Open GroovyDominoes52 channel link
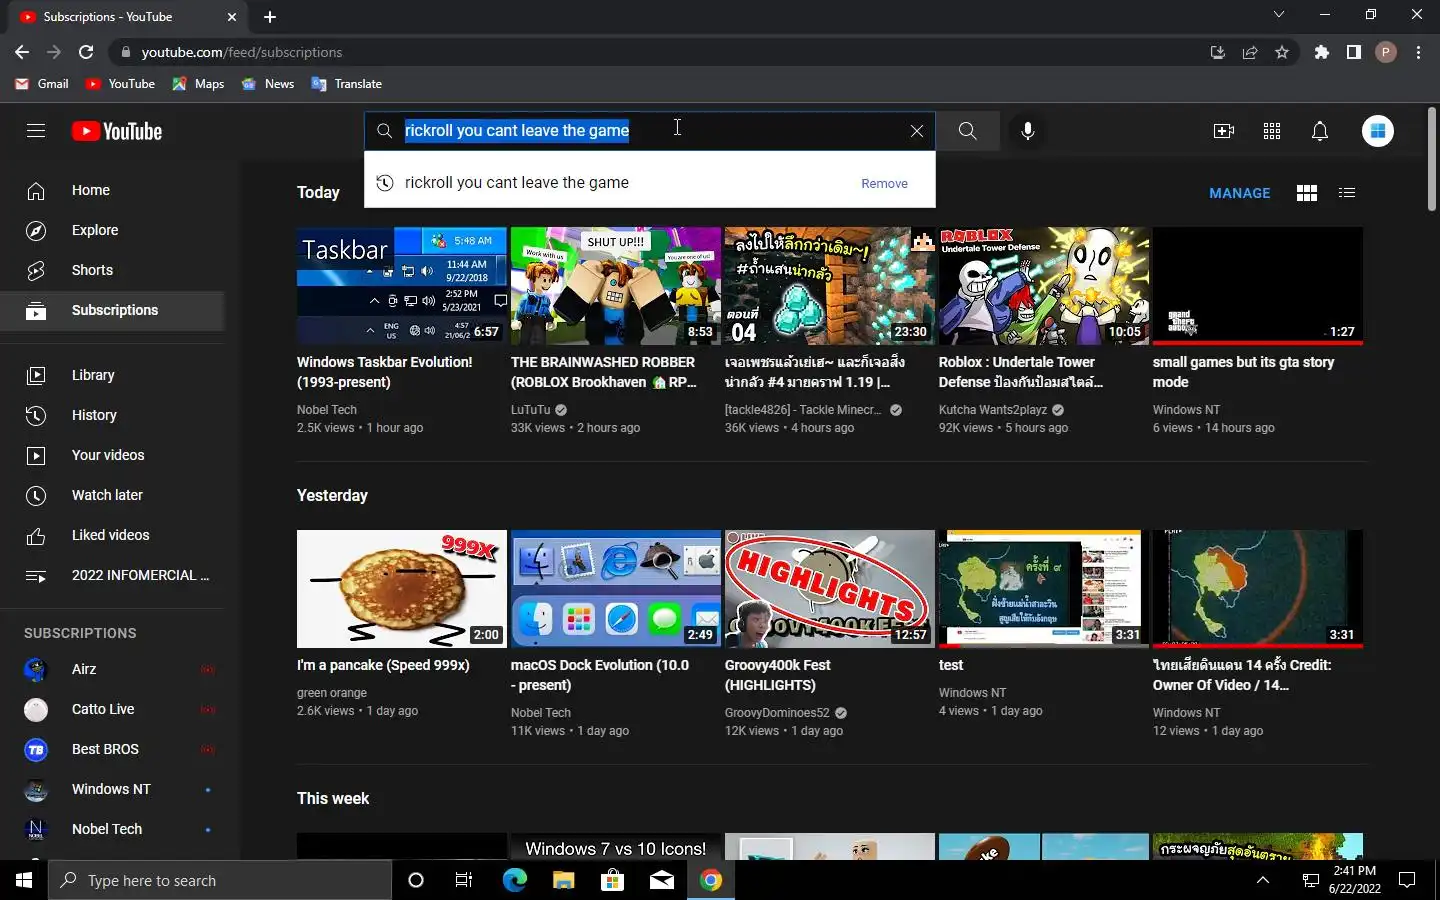The height and width of the screenshot is (900, 1440). [x=777, y=713]
